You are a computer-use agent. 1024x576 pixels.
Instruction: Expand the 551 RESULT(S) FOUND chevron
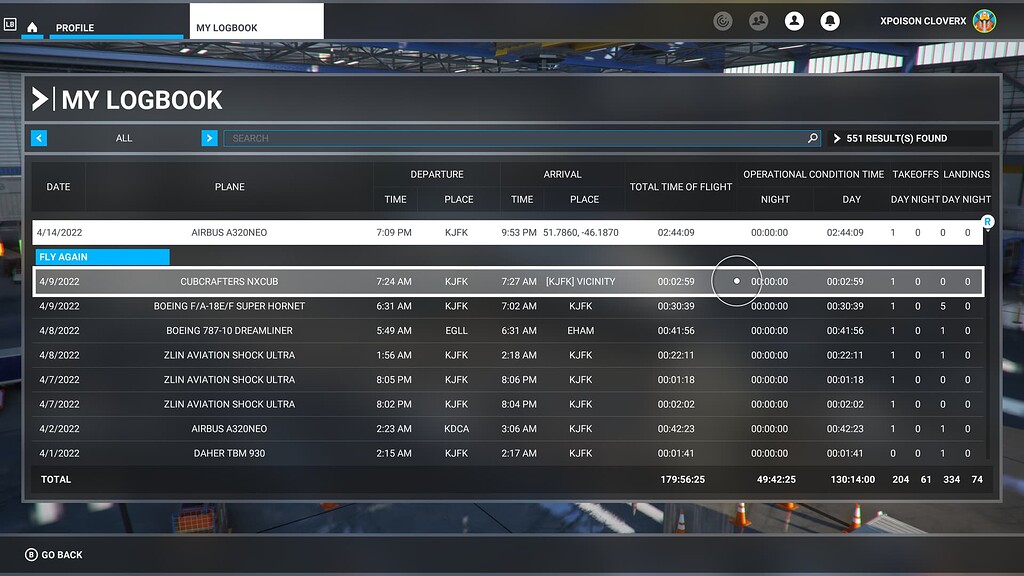(x=838, y=138)
